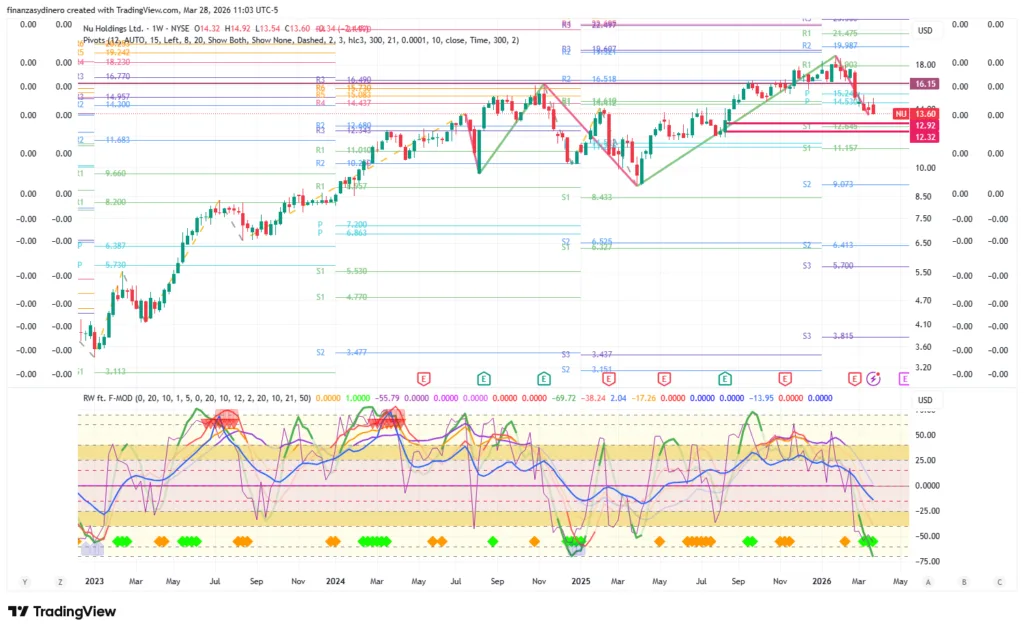Select the red earnings marker near November 2025
Viewport: 1024px width, 632px height.
click(x=785, y=379)
